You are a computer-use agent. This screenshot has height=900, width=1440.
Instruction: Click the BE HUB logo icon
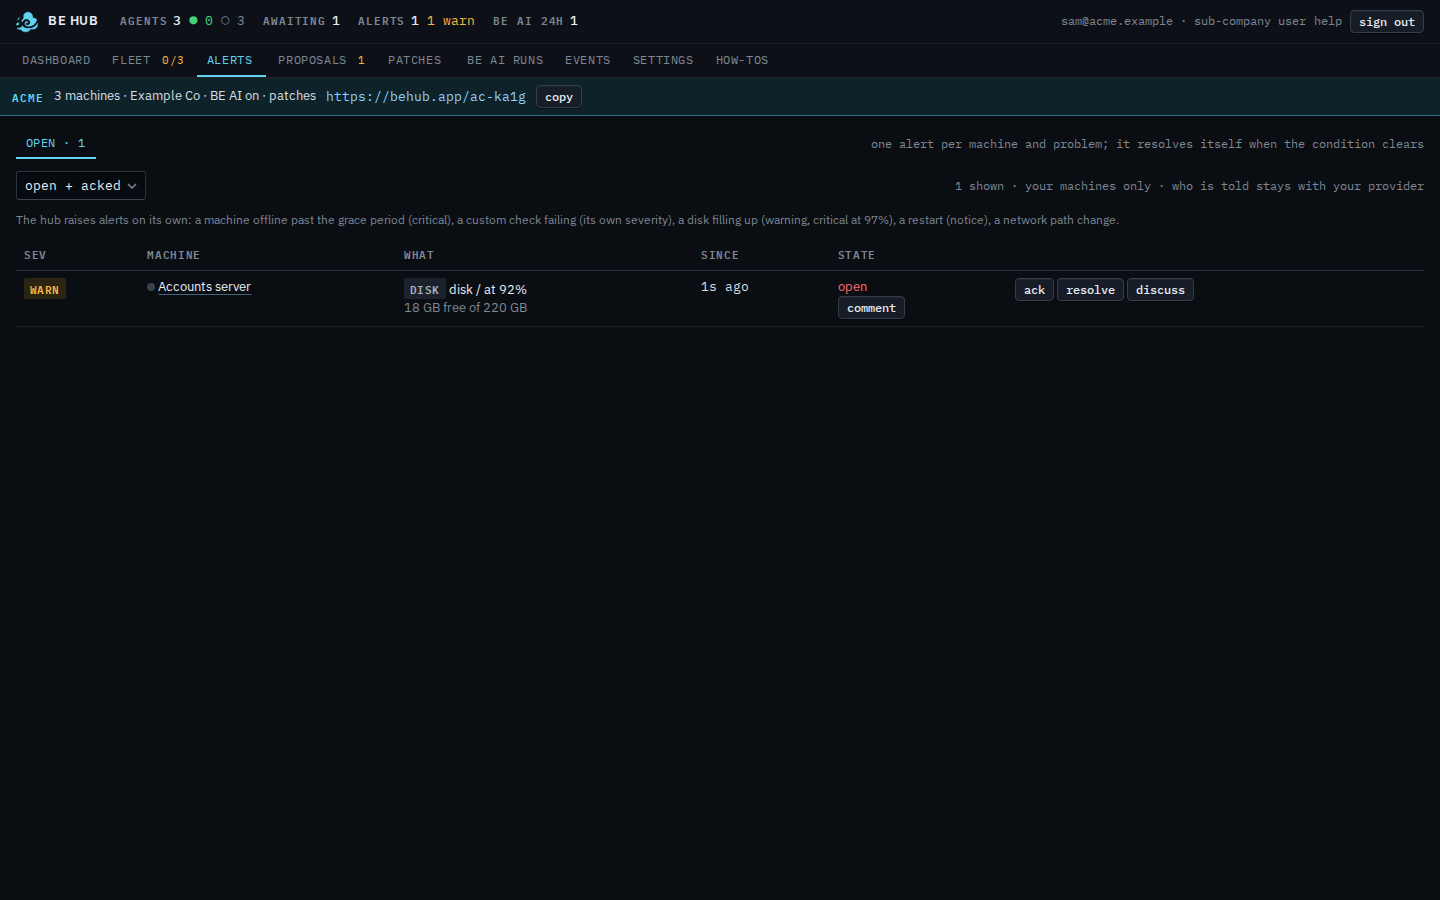[x=27, y=21]
